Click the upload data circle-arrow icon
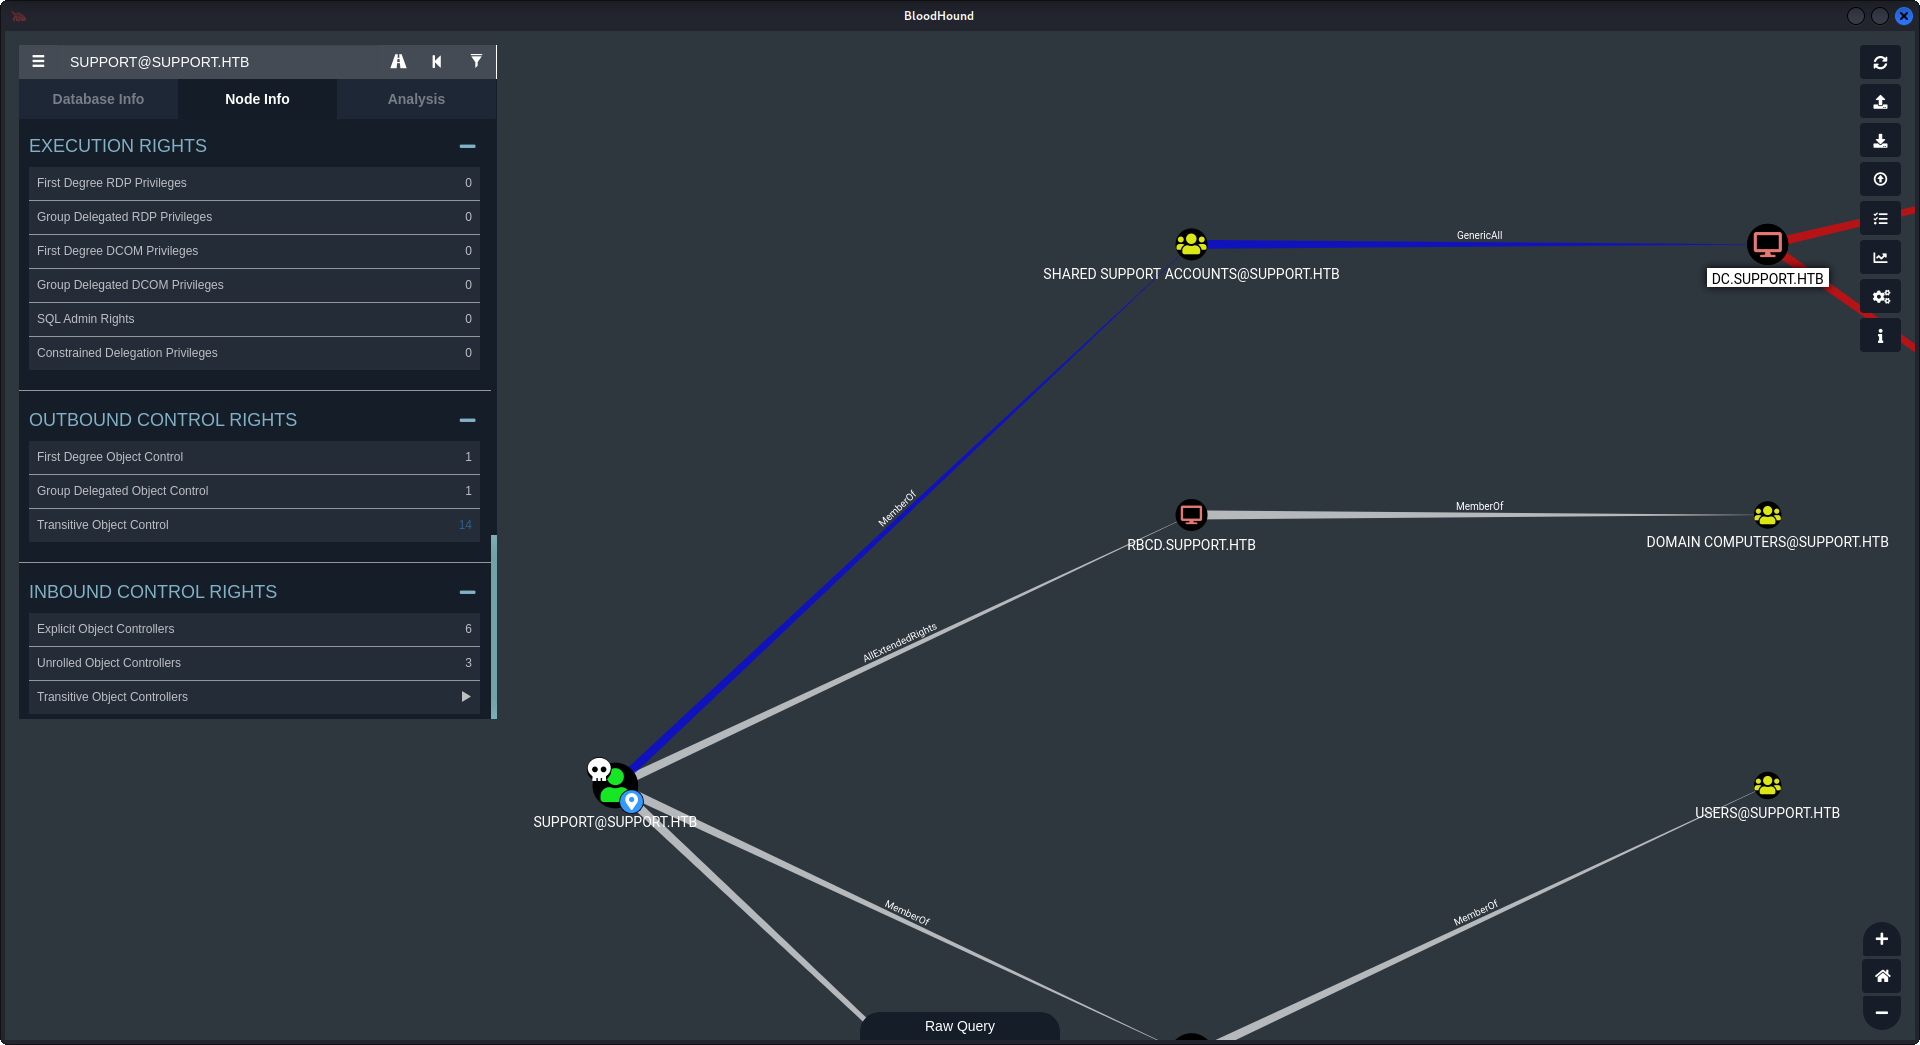Viewport: 1920px width, 1045px height. pos(1880,180)
